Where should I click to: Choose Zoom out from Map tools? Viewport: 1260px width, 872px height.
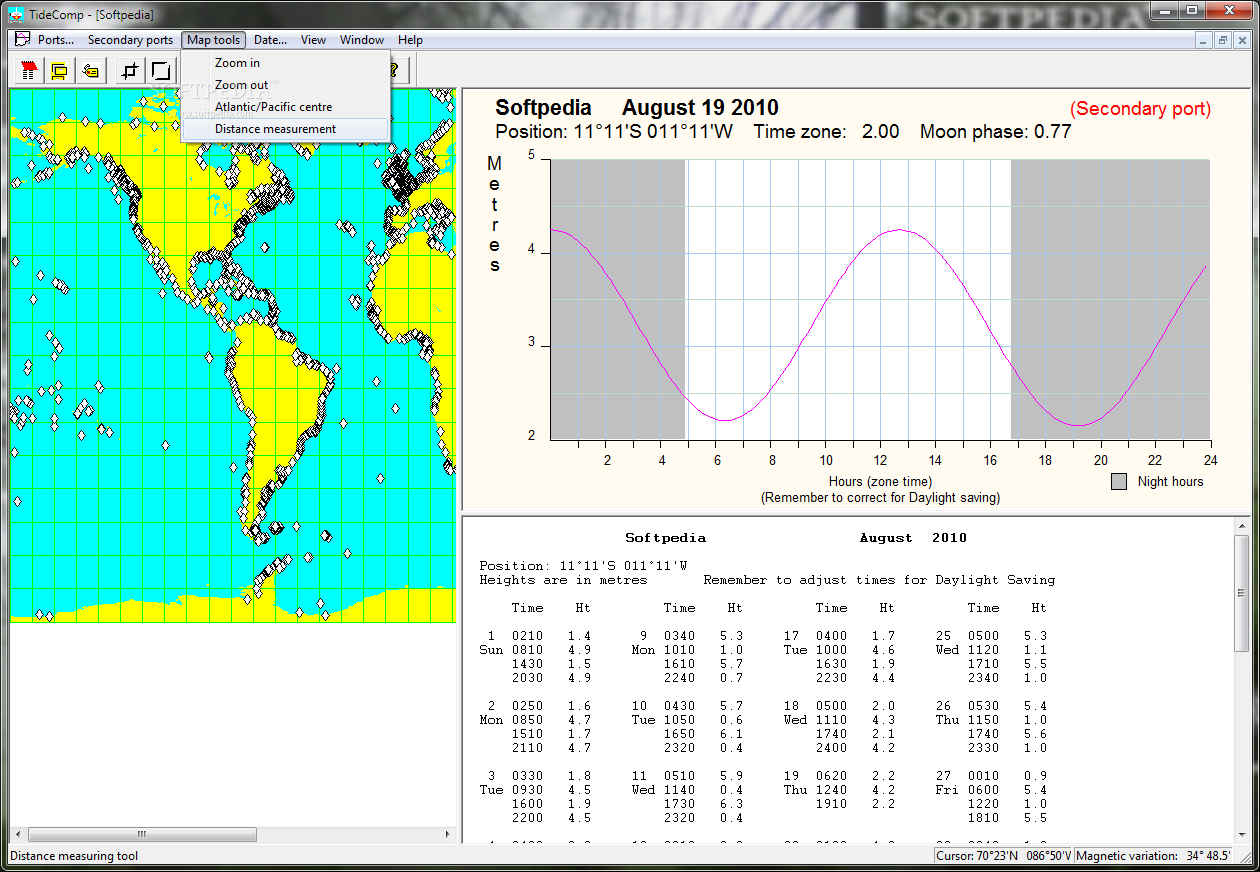pyautogui.click(x=285, y=85)
